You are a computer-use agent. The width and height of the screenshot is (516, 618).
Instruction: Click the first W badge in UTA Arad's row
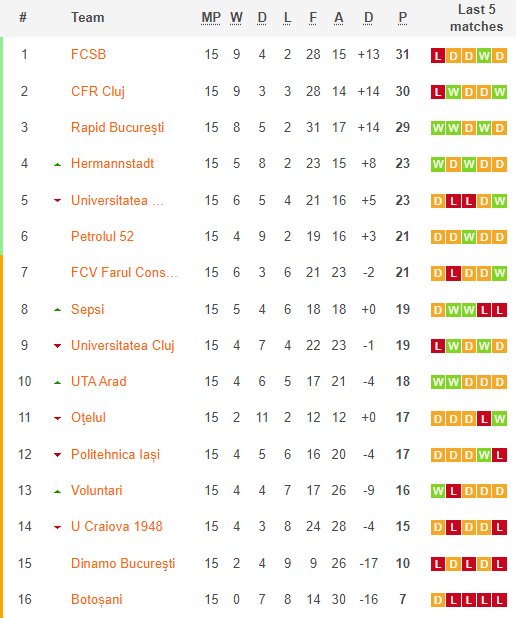tap(438, 382)
